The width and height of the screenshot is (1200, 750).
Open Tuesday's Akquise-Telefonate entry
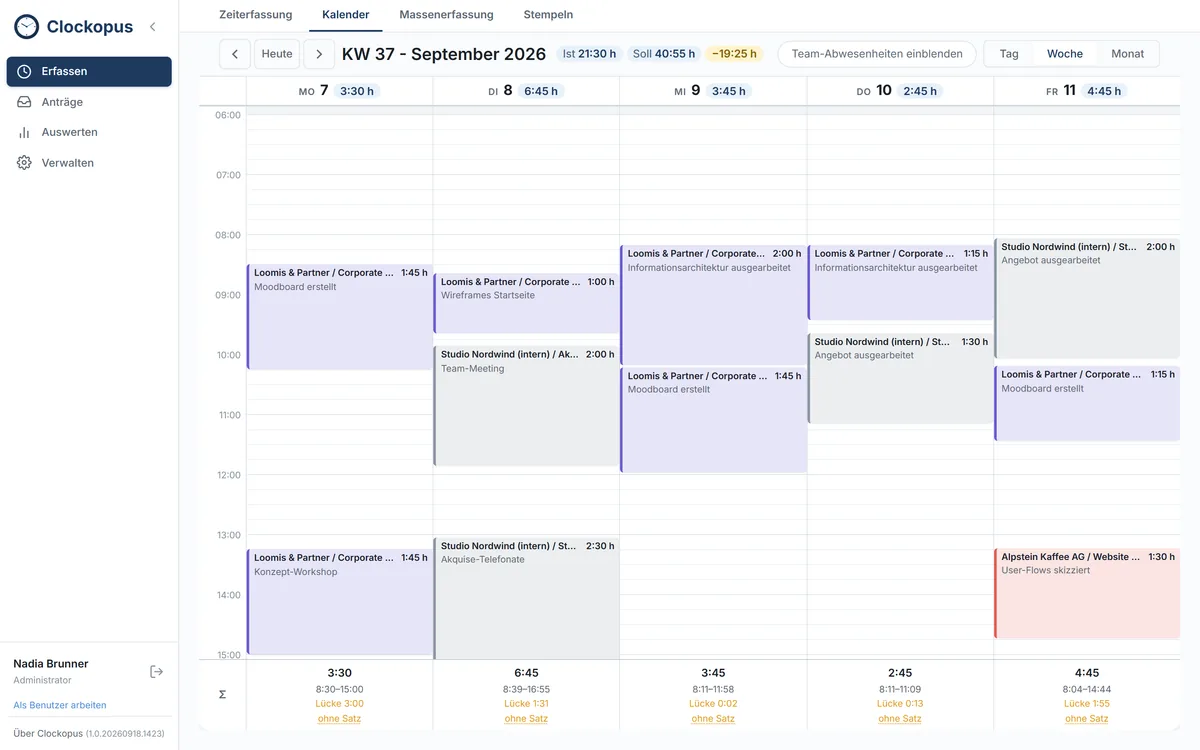pyautogui.click(x=526, y=599)
